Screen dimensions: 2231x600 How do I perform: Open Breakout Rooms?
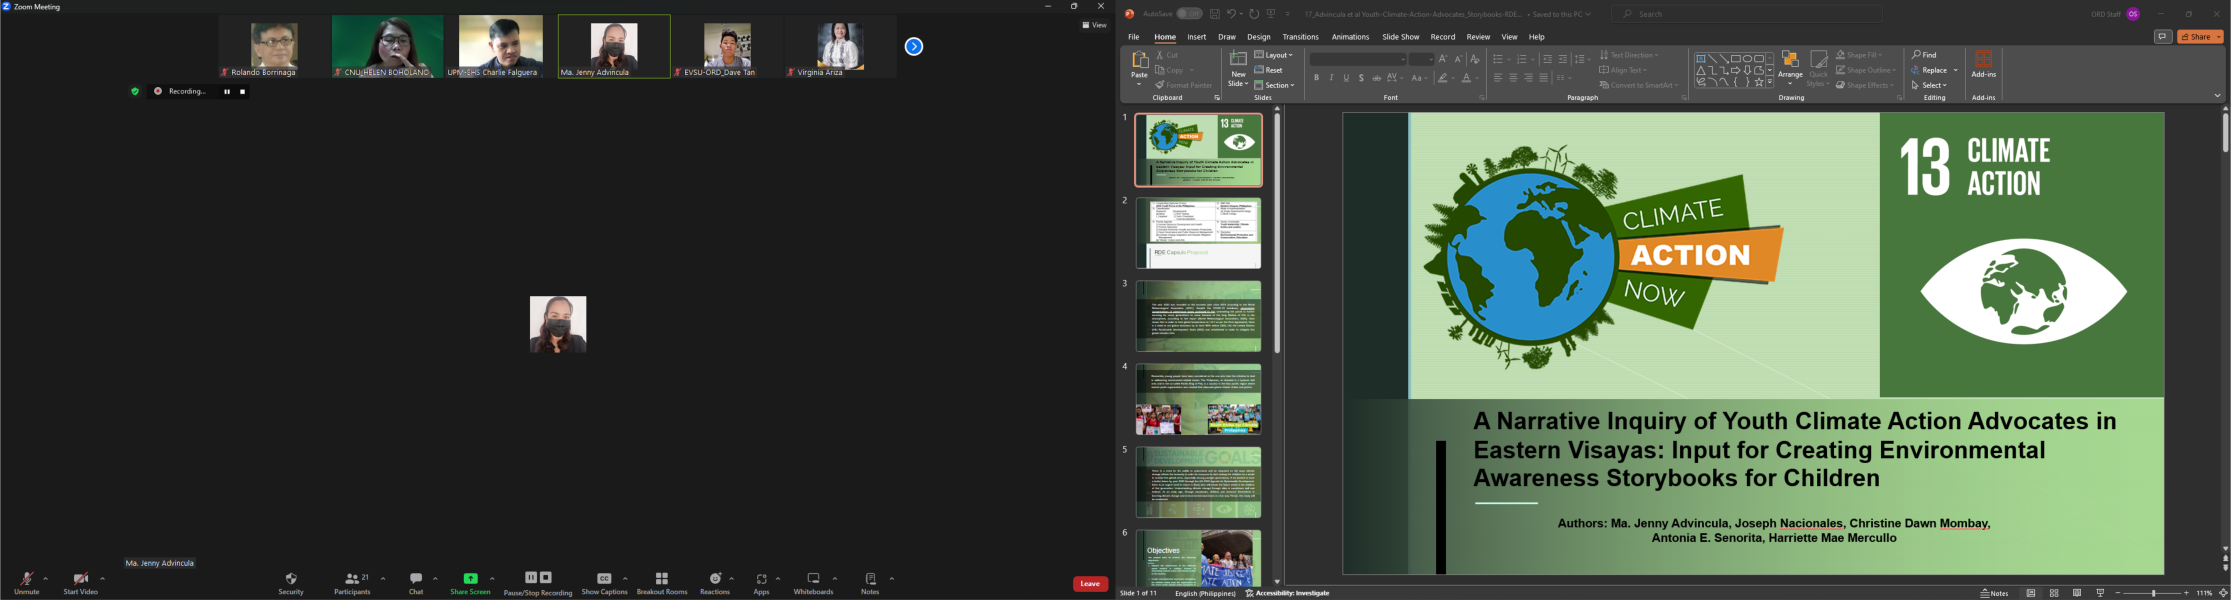(x=662, y=584)
